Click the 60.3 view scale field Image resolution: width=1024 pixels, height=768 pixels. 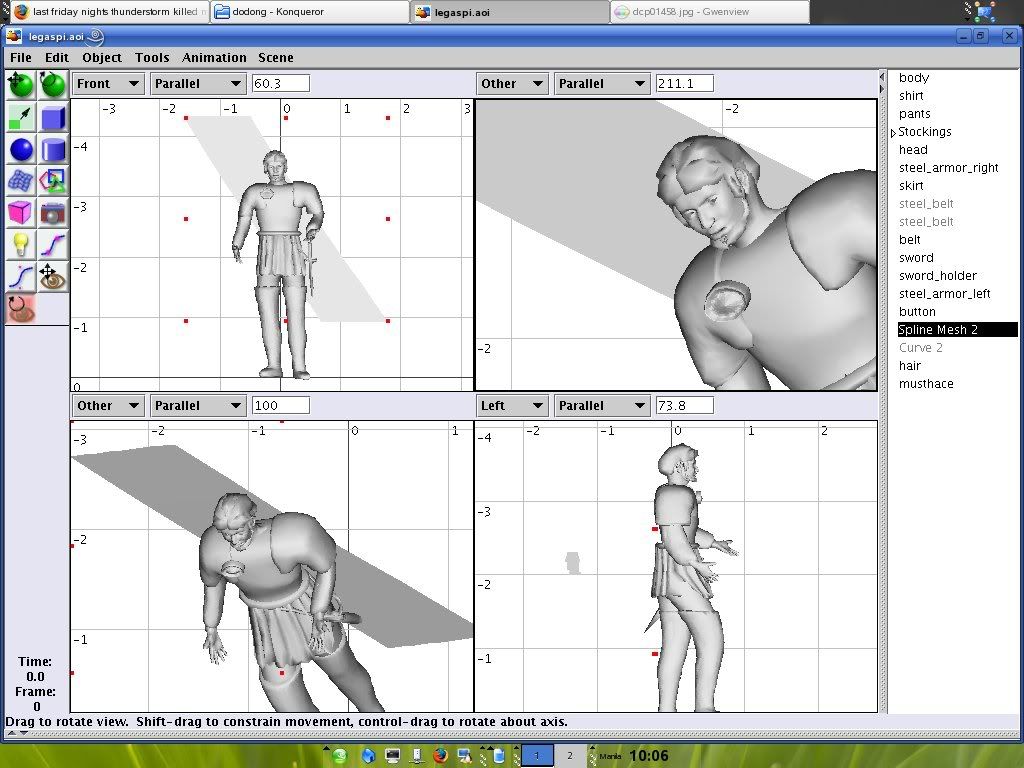coord(280,84)
